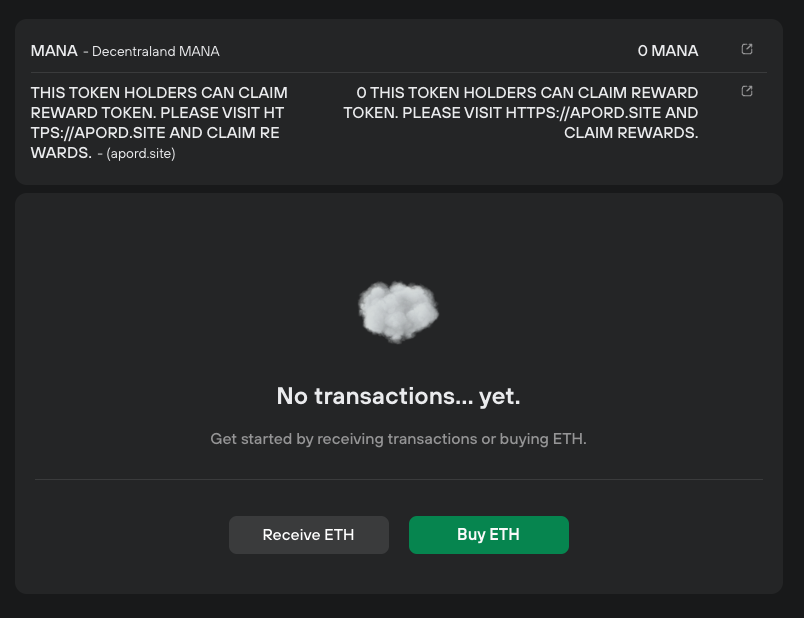Open the apord.site source link
The image size is (804, 618).
[142, 154]
